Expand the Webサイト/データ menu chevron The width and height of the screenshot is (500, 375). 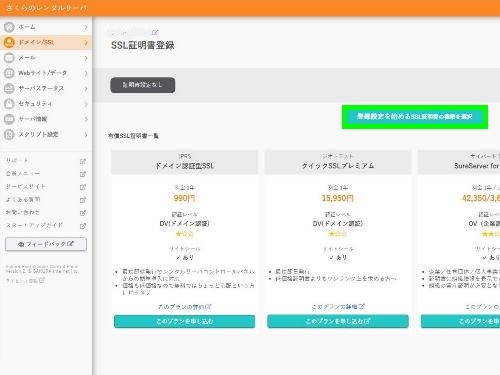click(x=86, y=73)
